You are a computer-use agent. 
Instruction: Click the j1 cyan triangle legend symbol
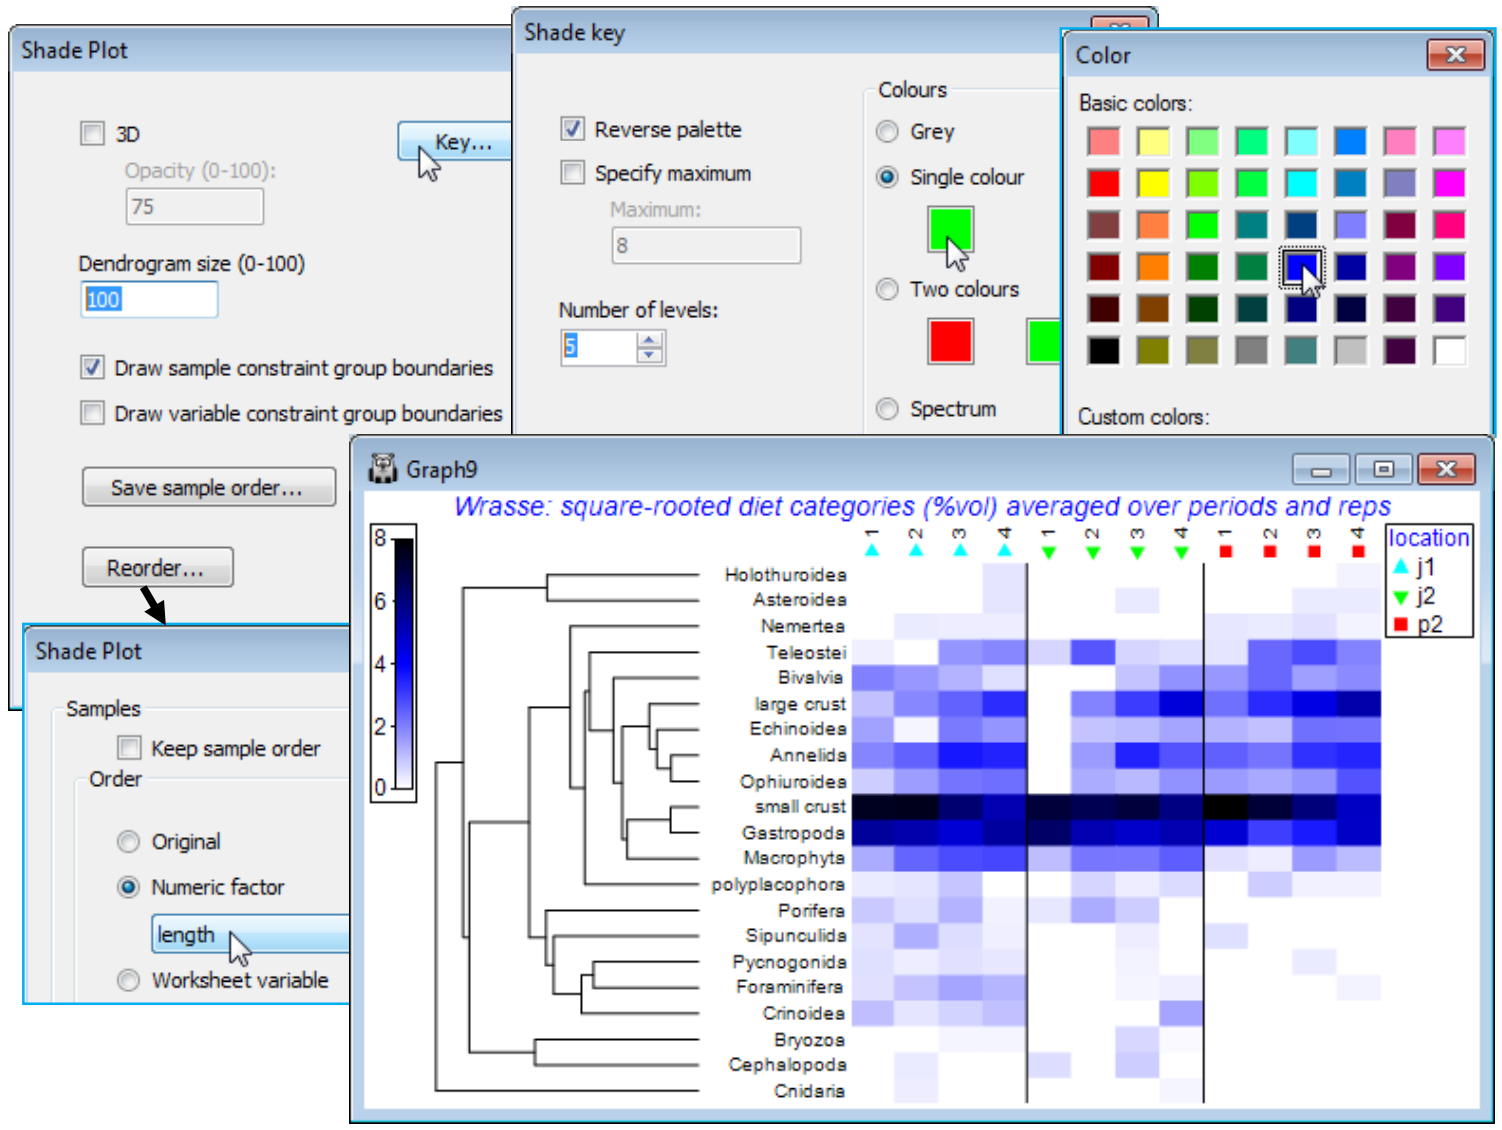[x=1400, y=567]
